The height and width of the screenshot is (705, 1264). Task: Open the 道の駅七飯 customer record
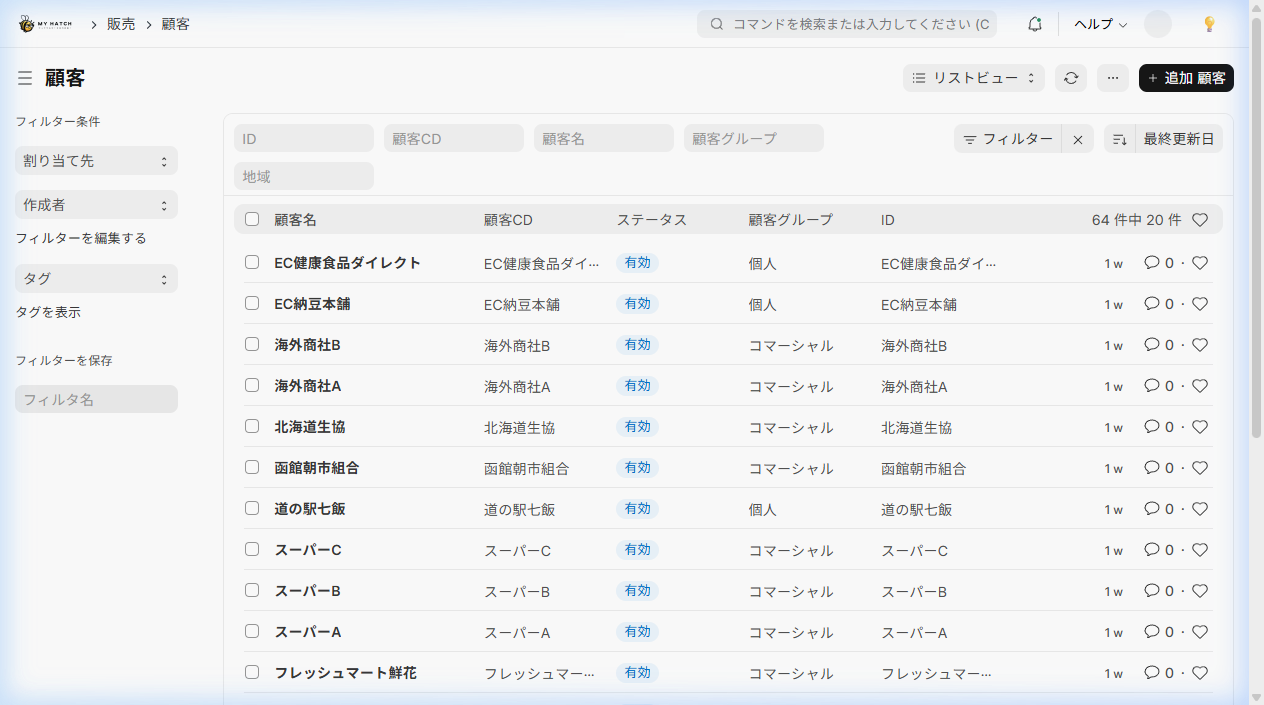pos(310,509)
